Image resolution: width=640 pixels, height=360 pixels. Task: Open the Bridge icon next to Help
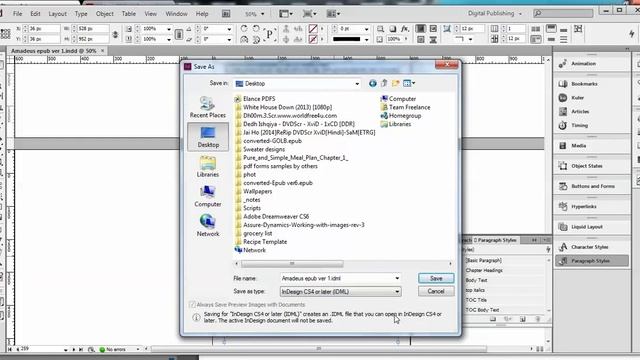[226, 13]
